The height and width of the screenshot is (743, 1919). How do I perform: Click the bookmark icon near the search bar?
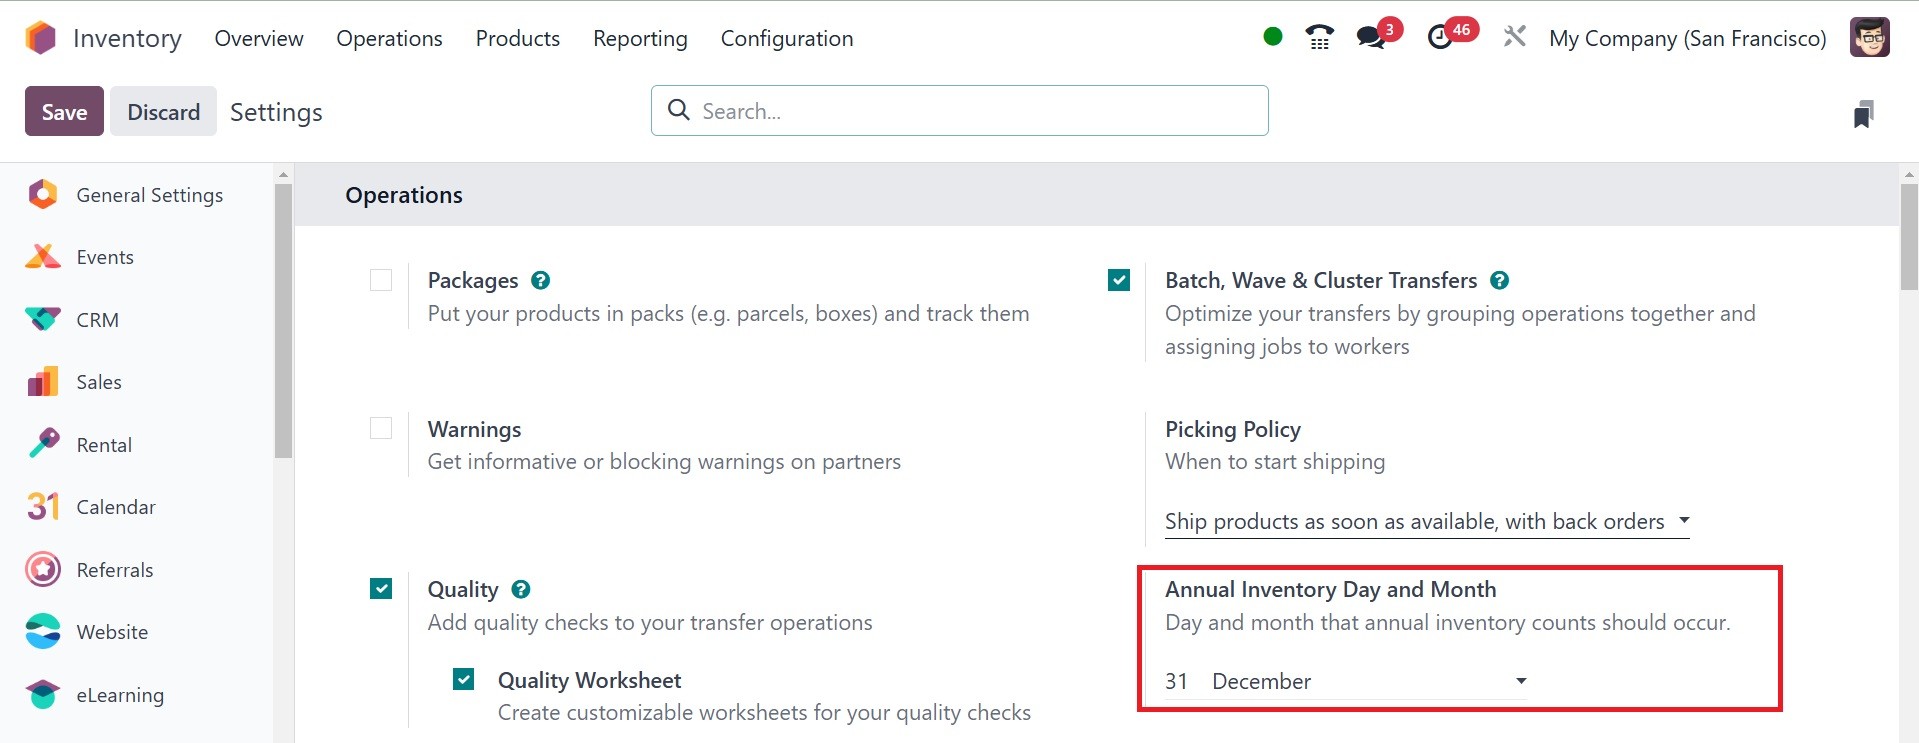tap(1863, 114)
